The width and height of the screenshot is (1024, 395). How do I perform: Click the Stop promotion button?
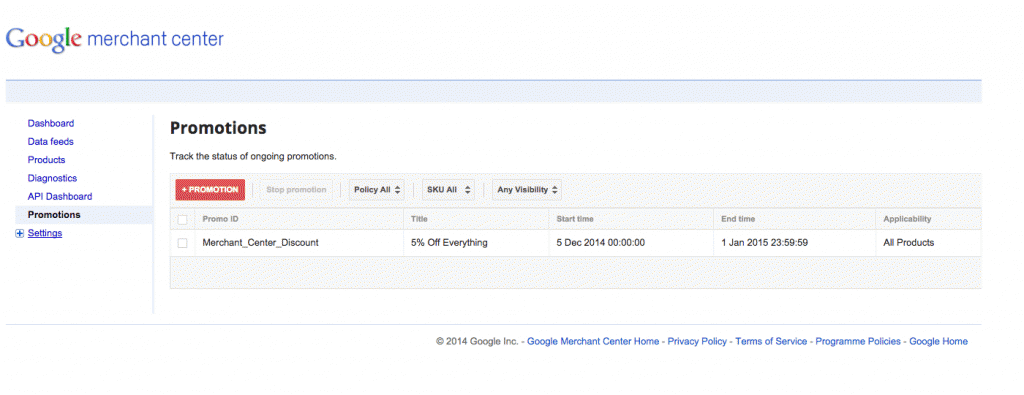(296, 190)
